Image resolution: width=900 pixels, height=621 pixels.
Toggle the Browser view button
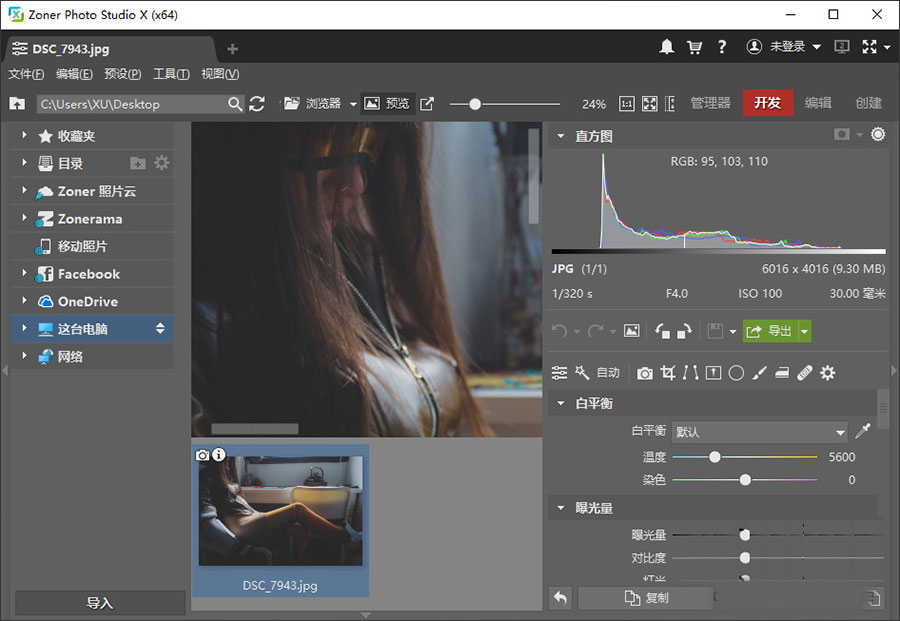point(313,103)
